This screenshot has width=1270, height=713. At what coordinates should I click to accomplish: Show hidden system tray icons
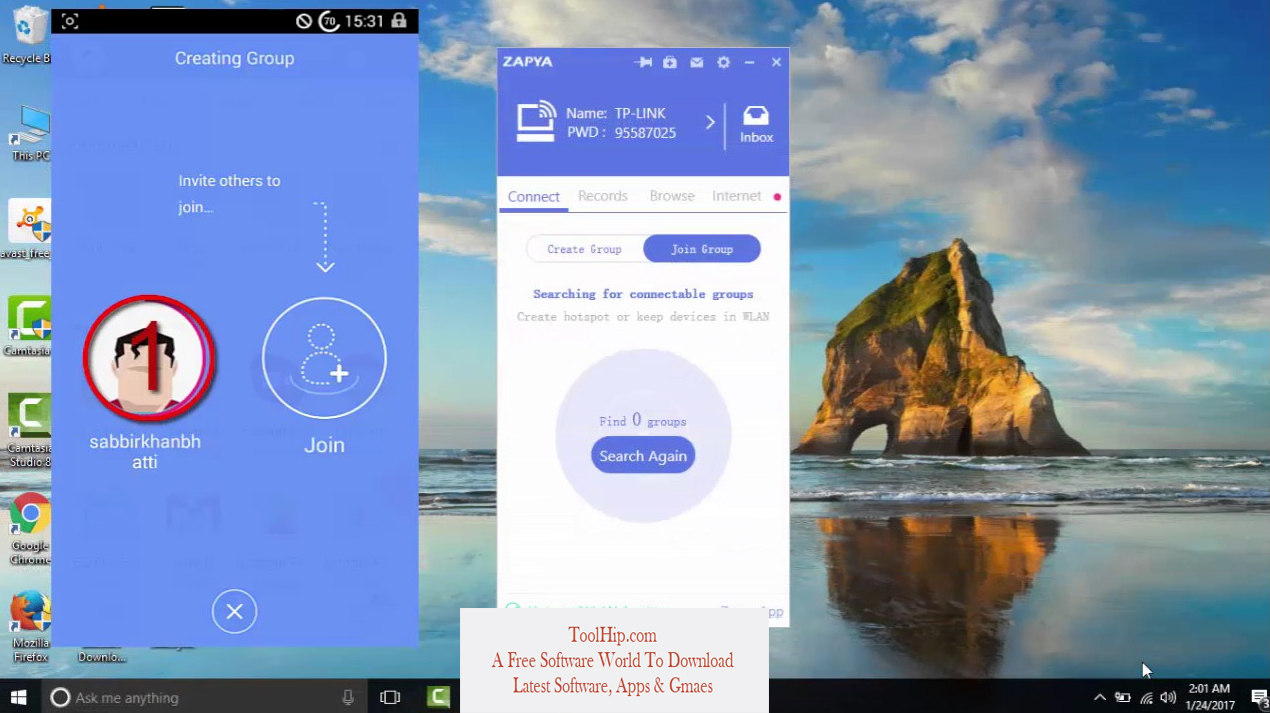[1100, 697]
